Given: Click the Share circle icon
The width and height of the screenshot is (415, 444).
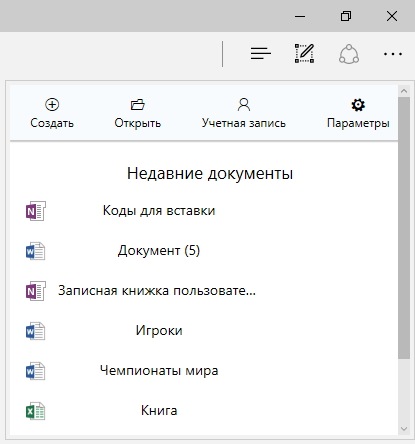Looking at the screenshot, I should [349, 54].
